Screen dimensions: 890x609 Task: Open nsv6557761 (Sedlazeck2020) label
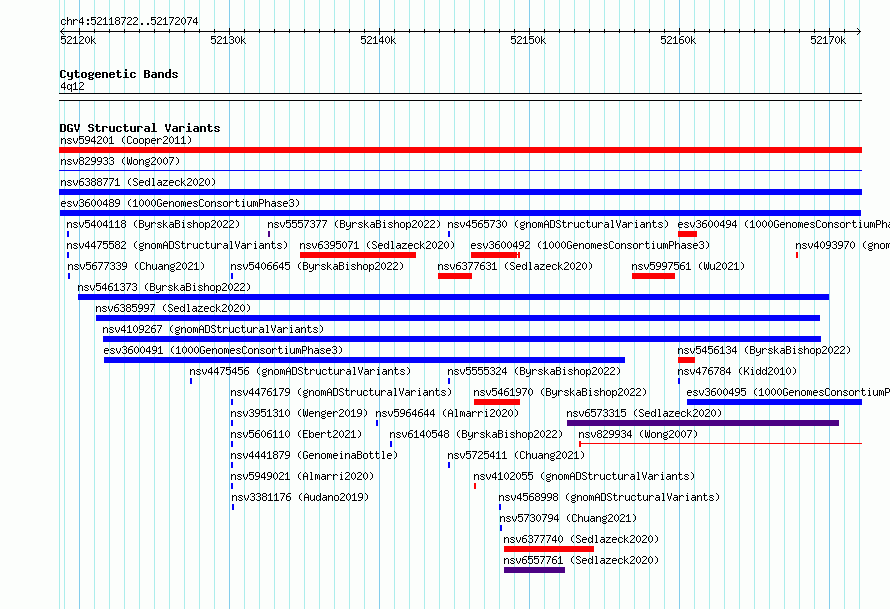click(x=581, y=560)
